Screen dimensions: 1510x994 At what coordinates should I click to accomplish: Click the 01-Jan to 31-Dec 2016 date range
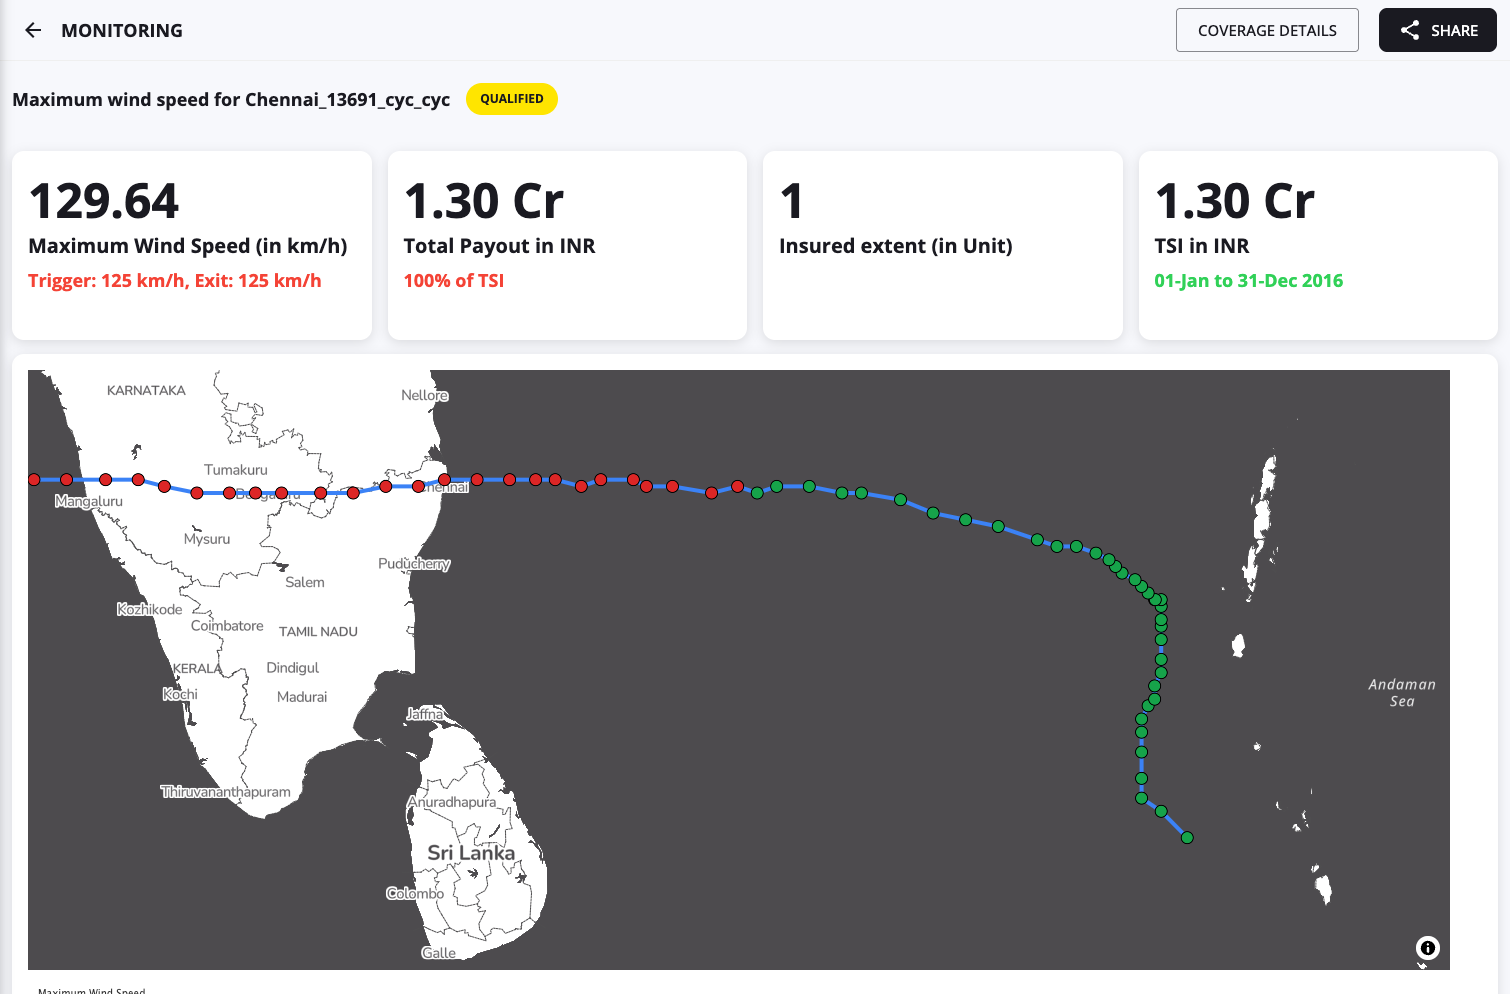1249,281
